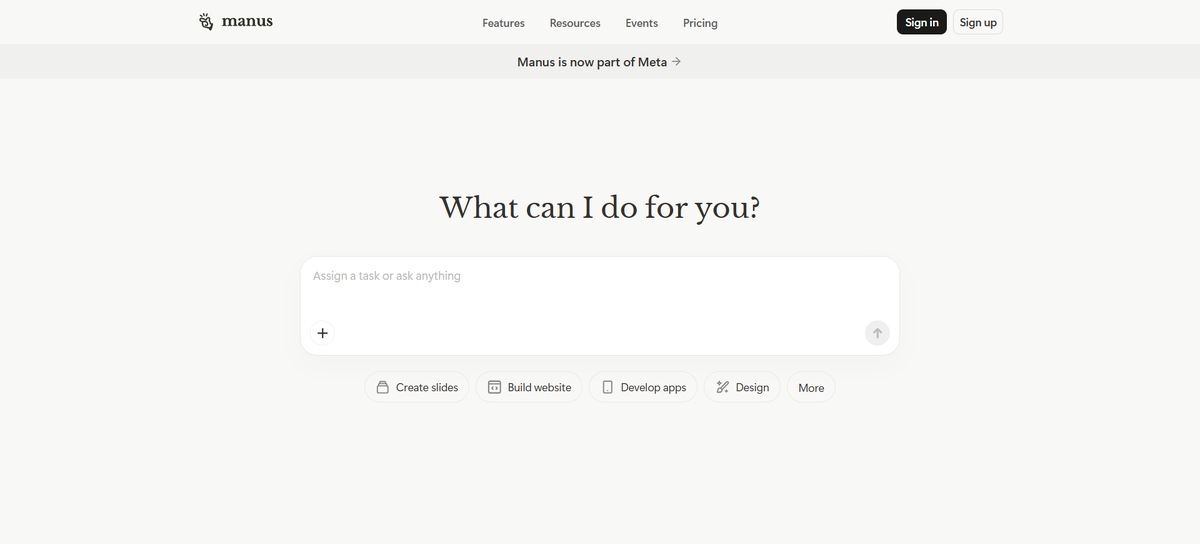Choose the Build website suggestion
This screenshot has height=544, width=1200.
coord(529,387)
